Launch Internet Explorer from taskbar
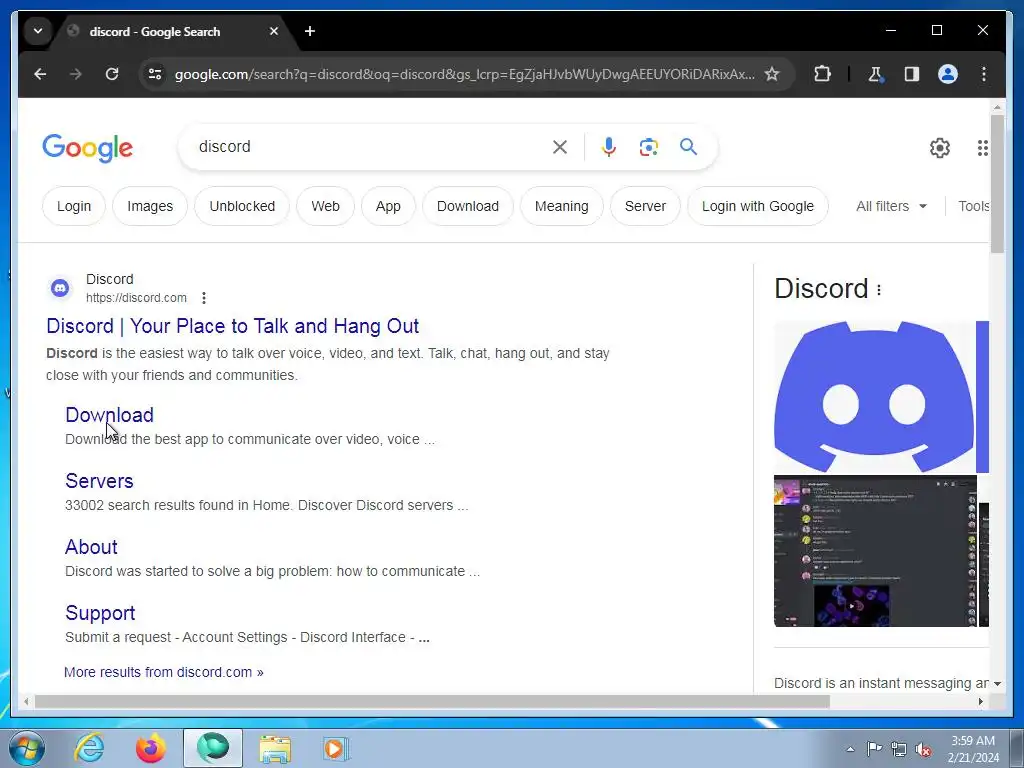 (89, 748)
